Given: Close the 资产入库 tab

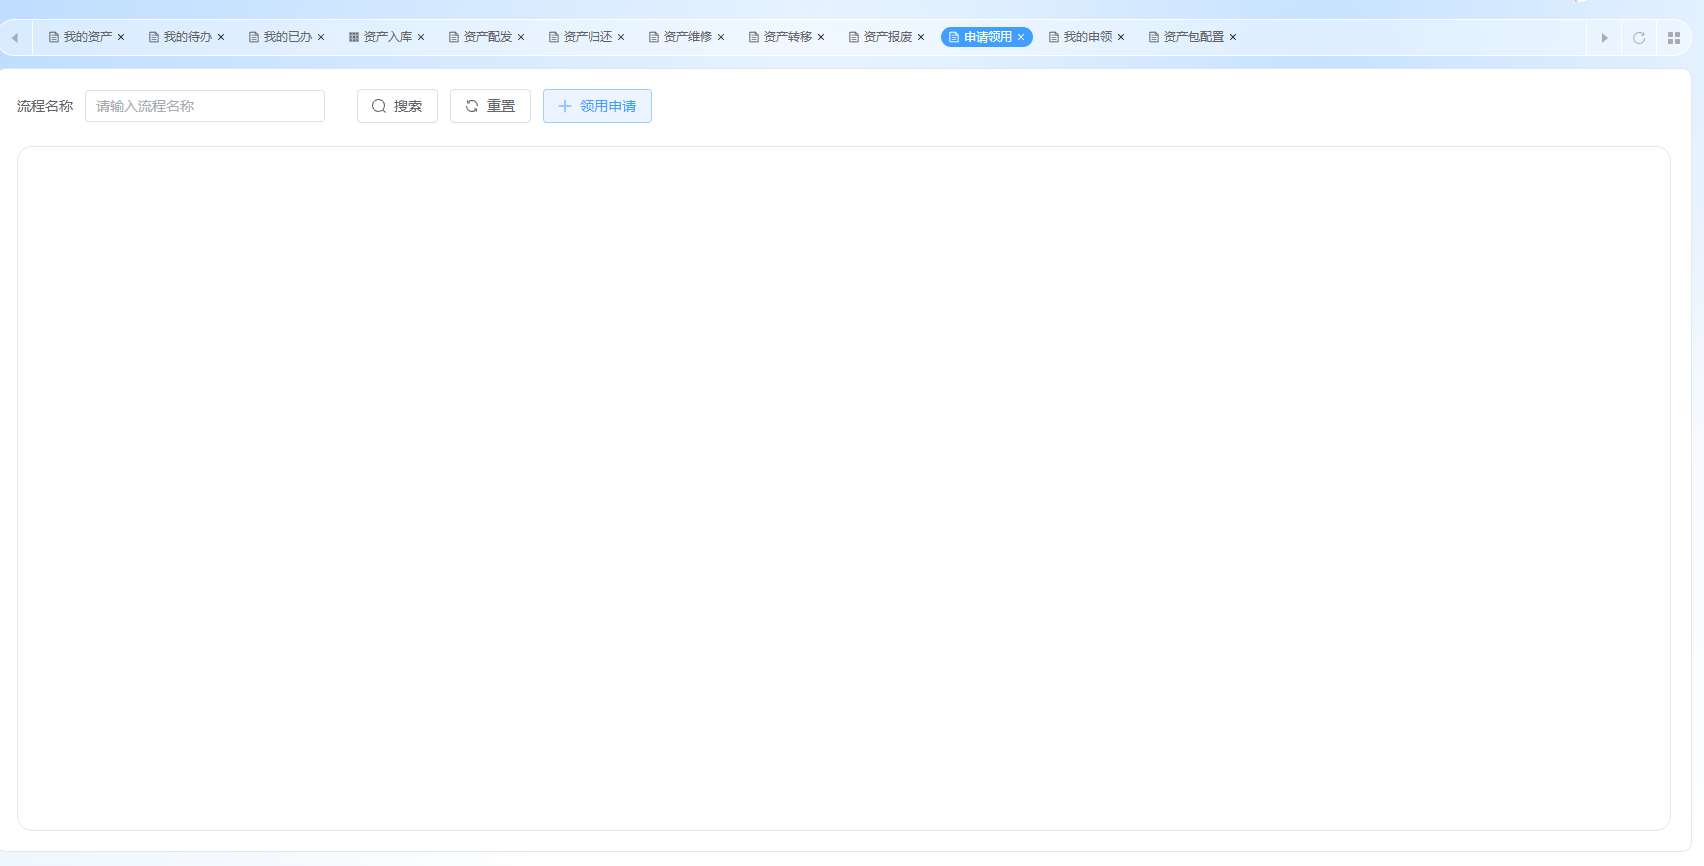Looking at the screenshot, I should tap(421, 37).
